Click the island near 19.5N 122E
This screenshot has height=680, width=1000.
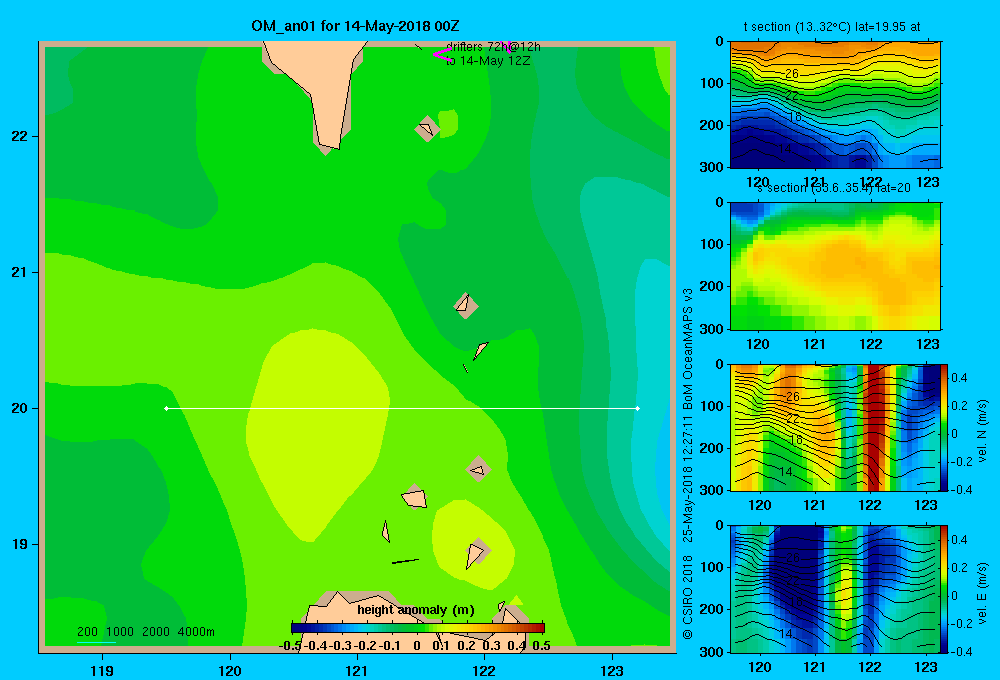[x=478, y=469]
